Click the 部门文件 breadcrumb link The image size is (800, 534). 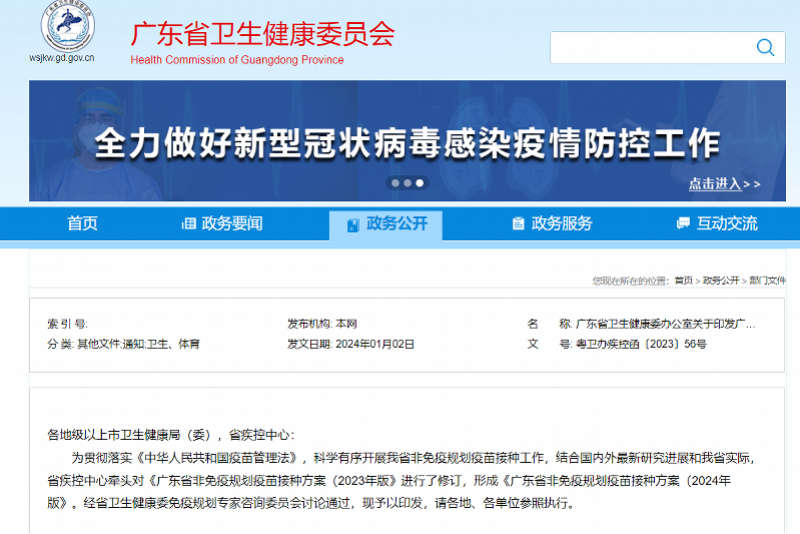(x=767, y=281)
